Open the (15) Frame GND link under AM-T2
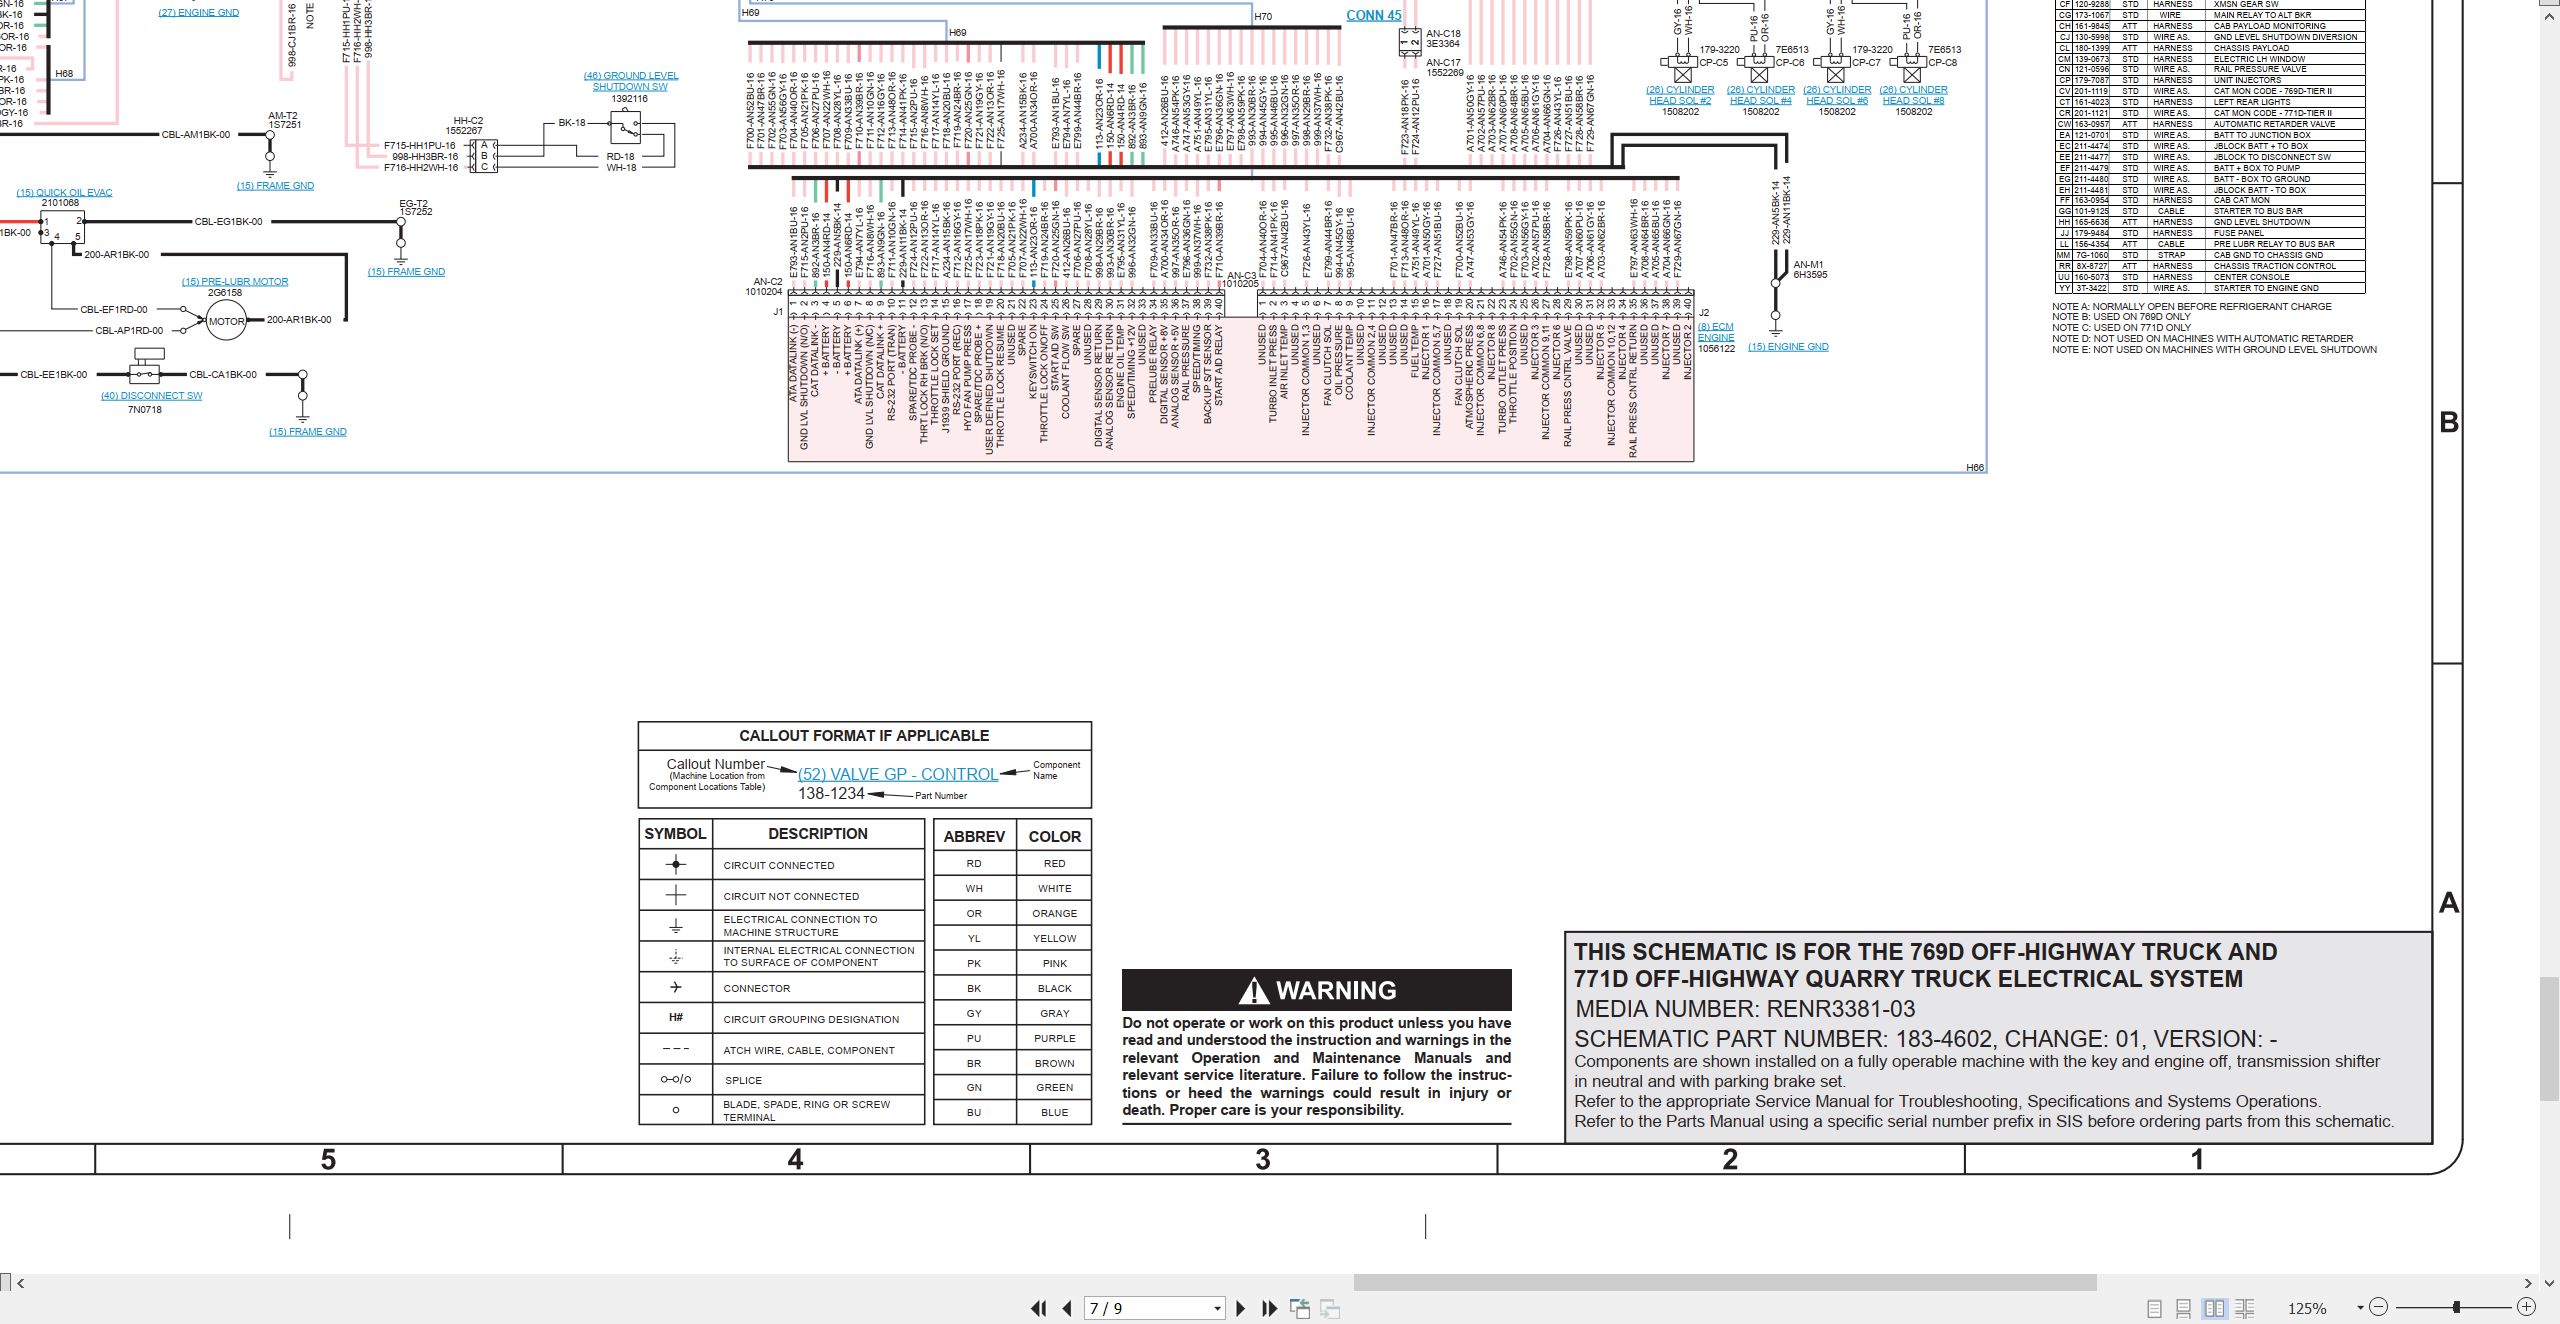 275,186
